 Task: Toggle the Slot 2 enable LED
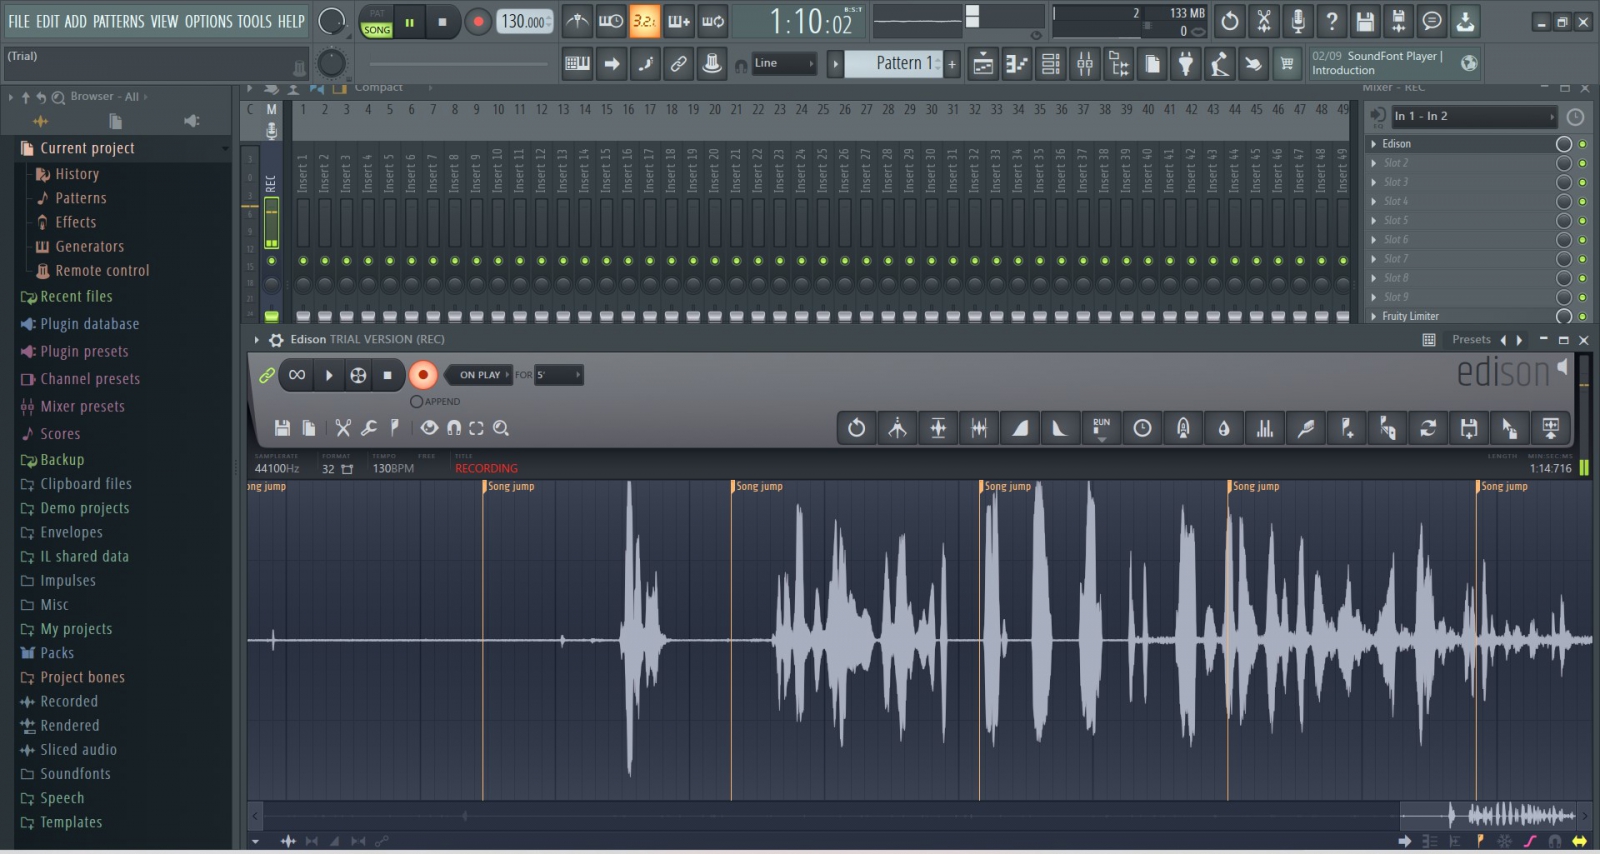[x=1582, y=163]
